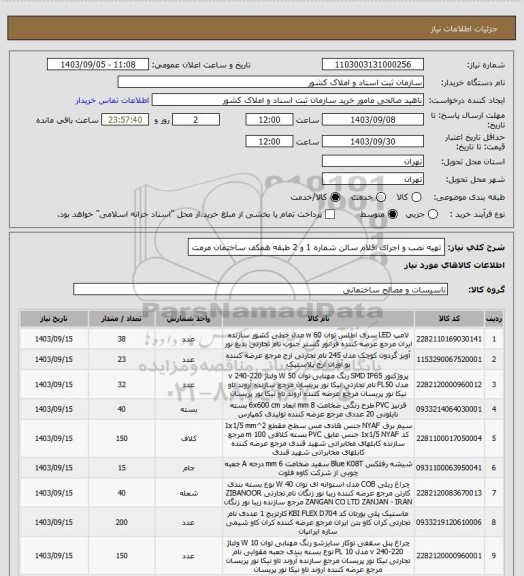Click the buyer organization name field
Image resolution: width=524 pixels, height=576 pixels.
pos(270,82)
